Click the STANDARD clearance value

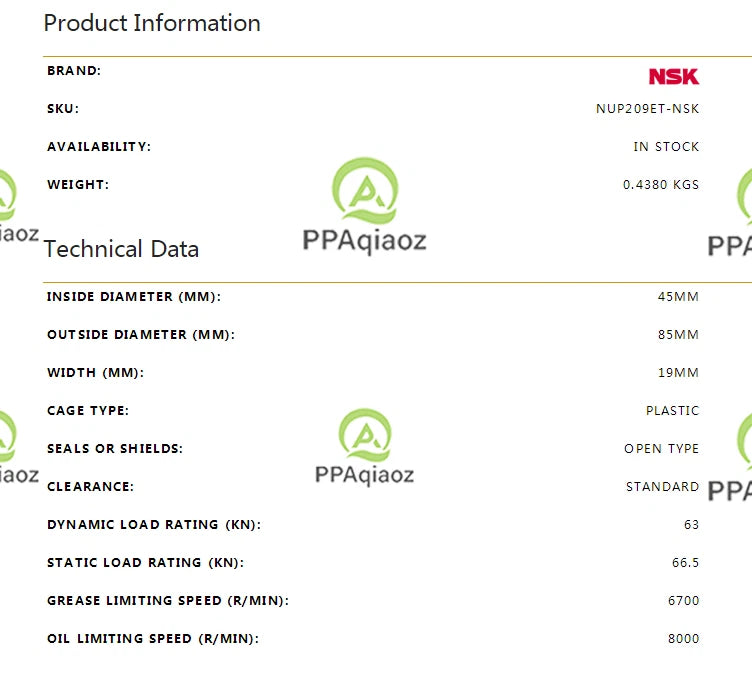662,487
